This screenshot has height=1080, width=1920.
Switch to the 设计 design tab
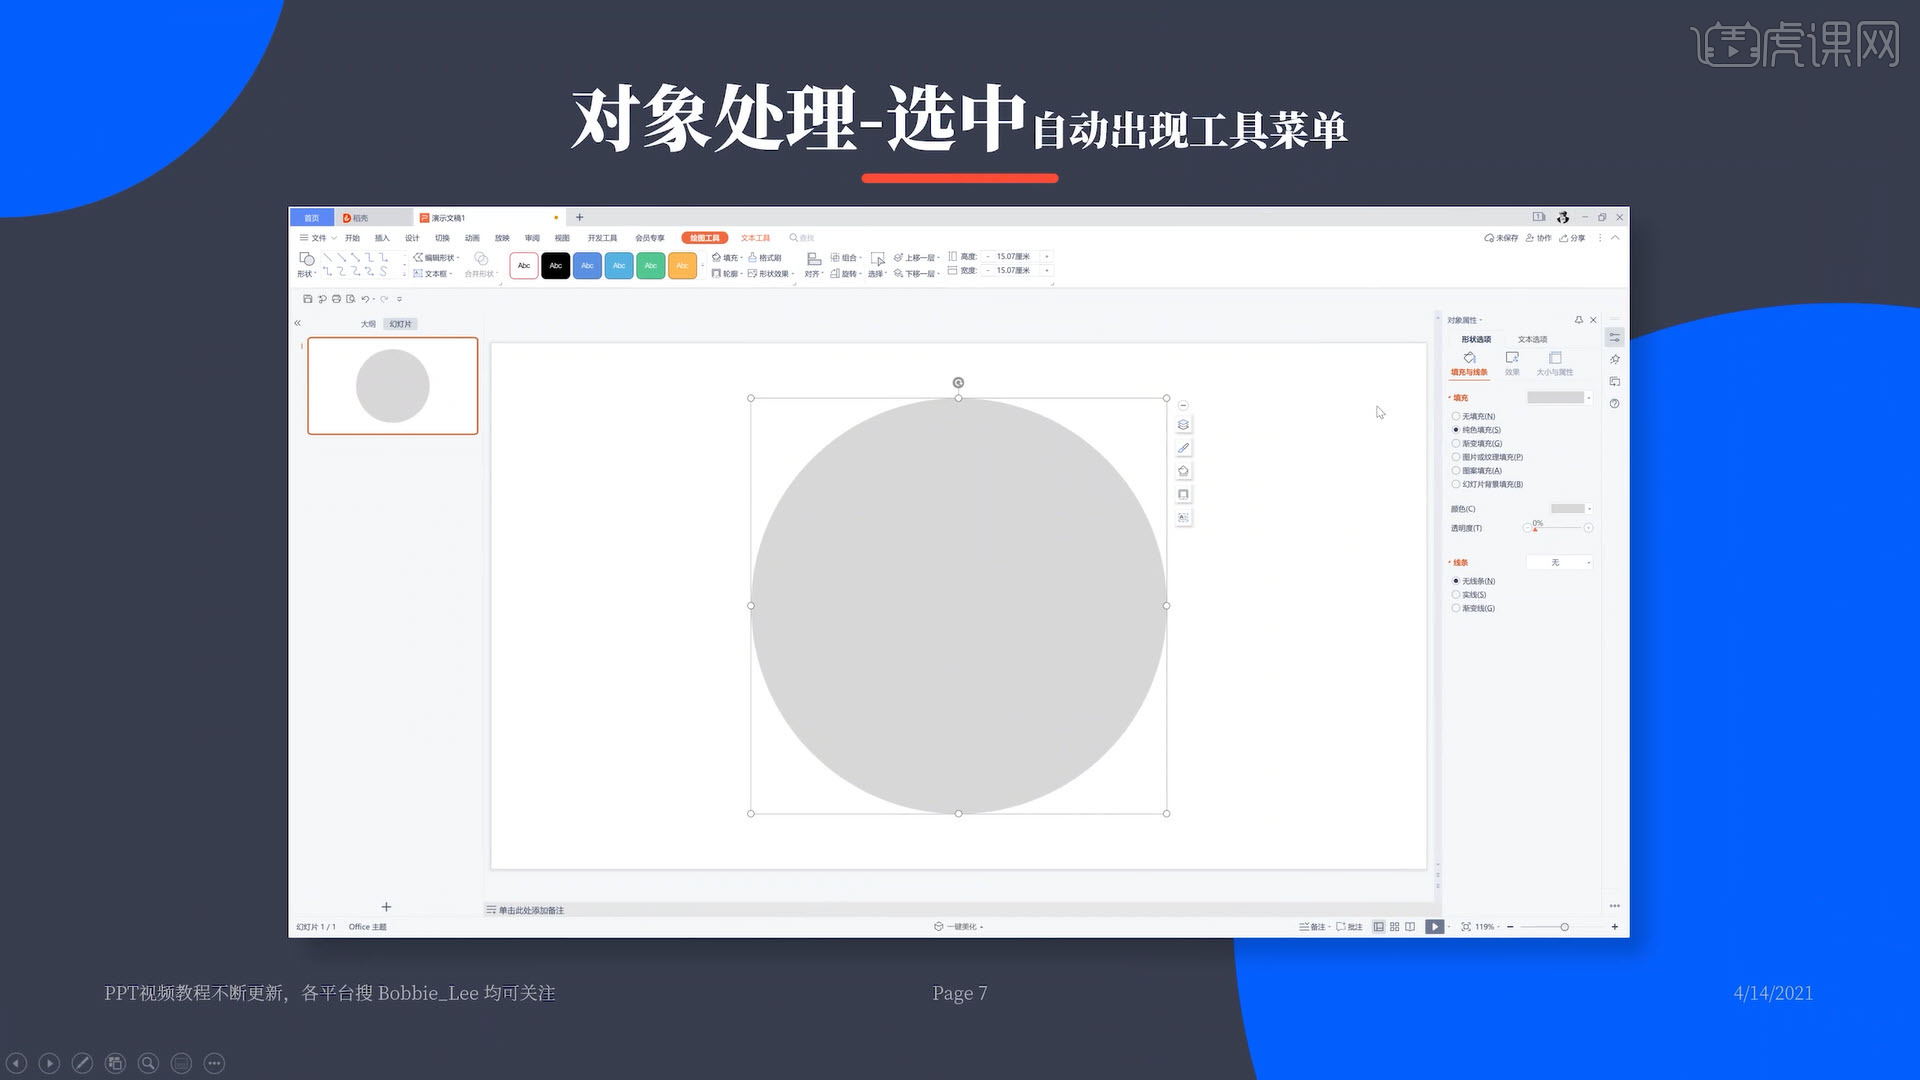(412, 238)
